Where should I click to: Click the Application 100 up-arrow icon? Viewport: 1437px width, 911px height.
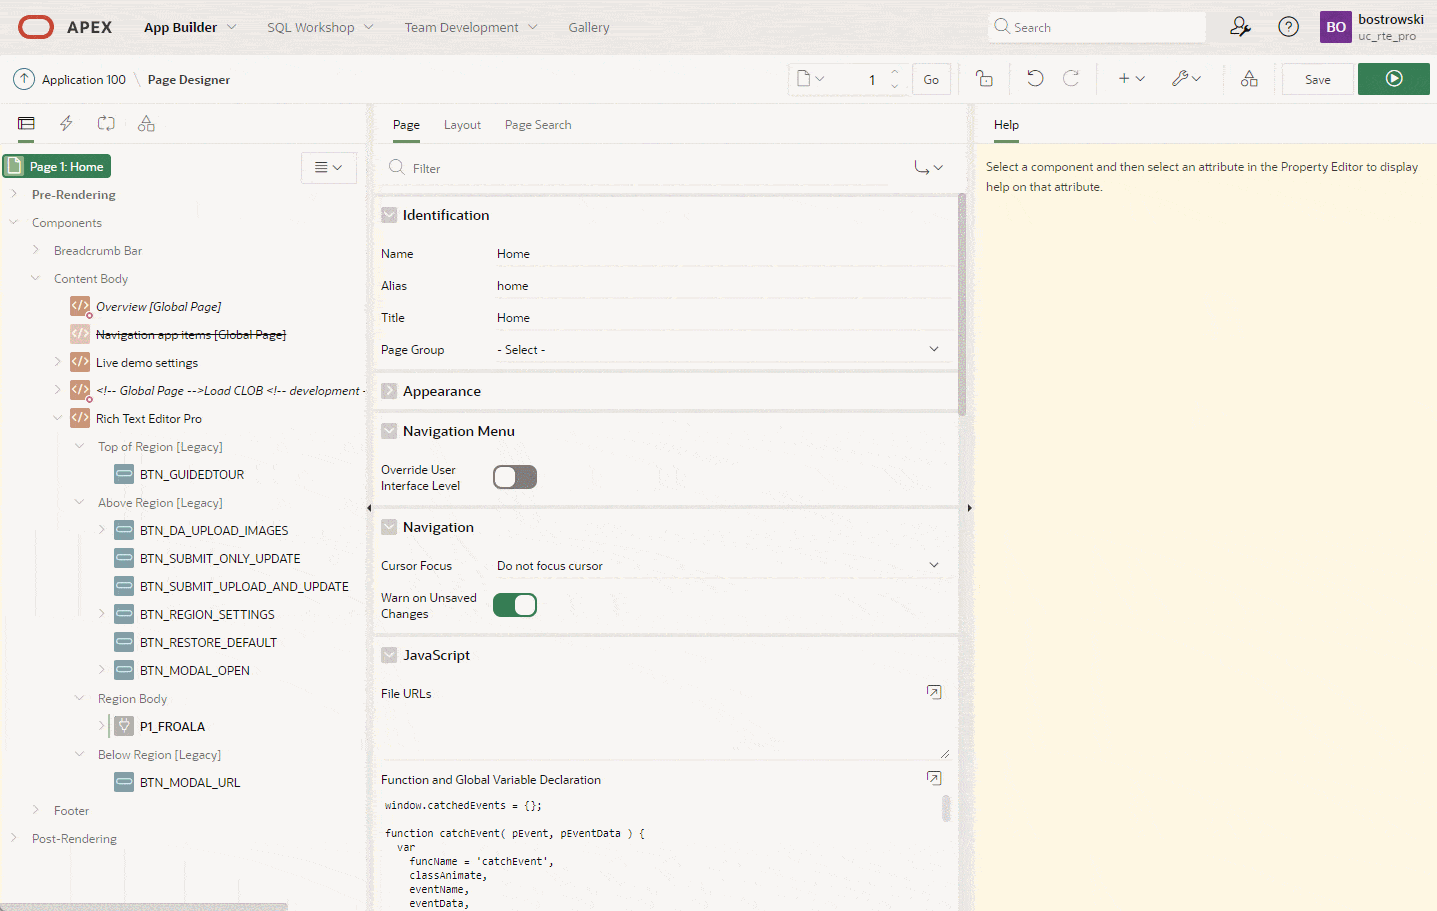[x=24, y=79]
